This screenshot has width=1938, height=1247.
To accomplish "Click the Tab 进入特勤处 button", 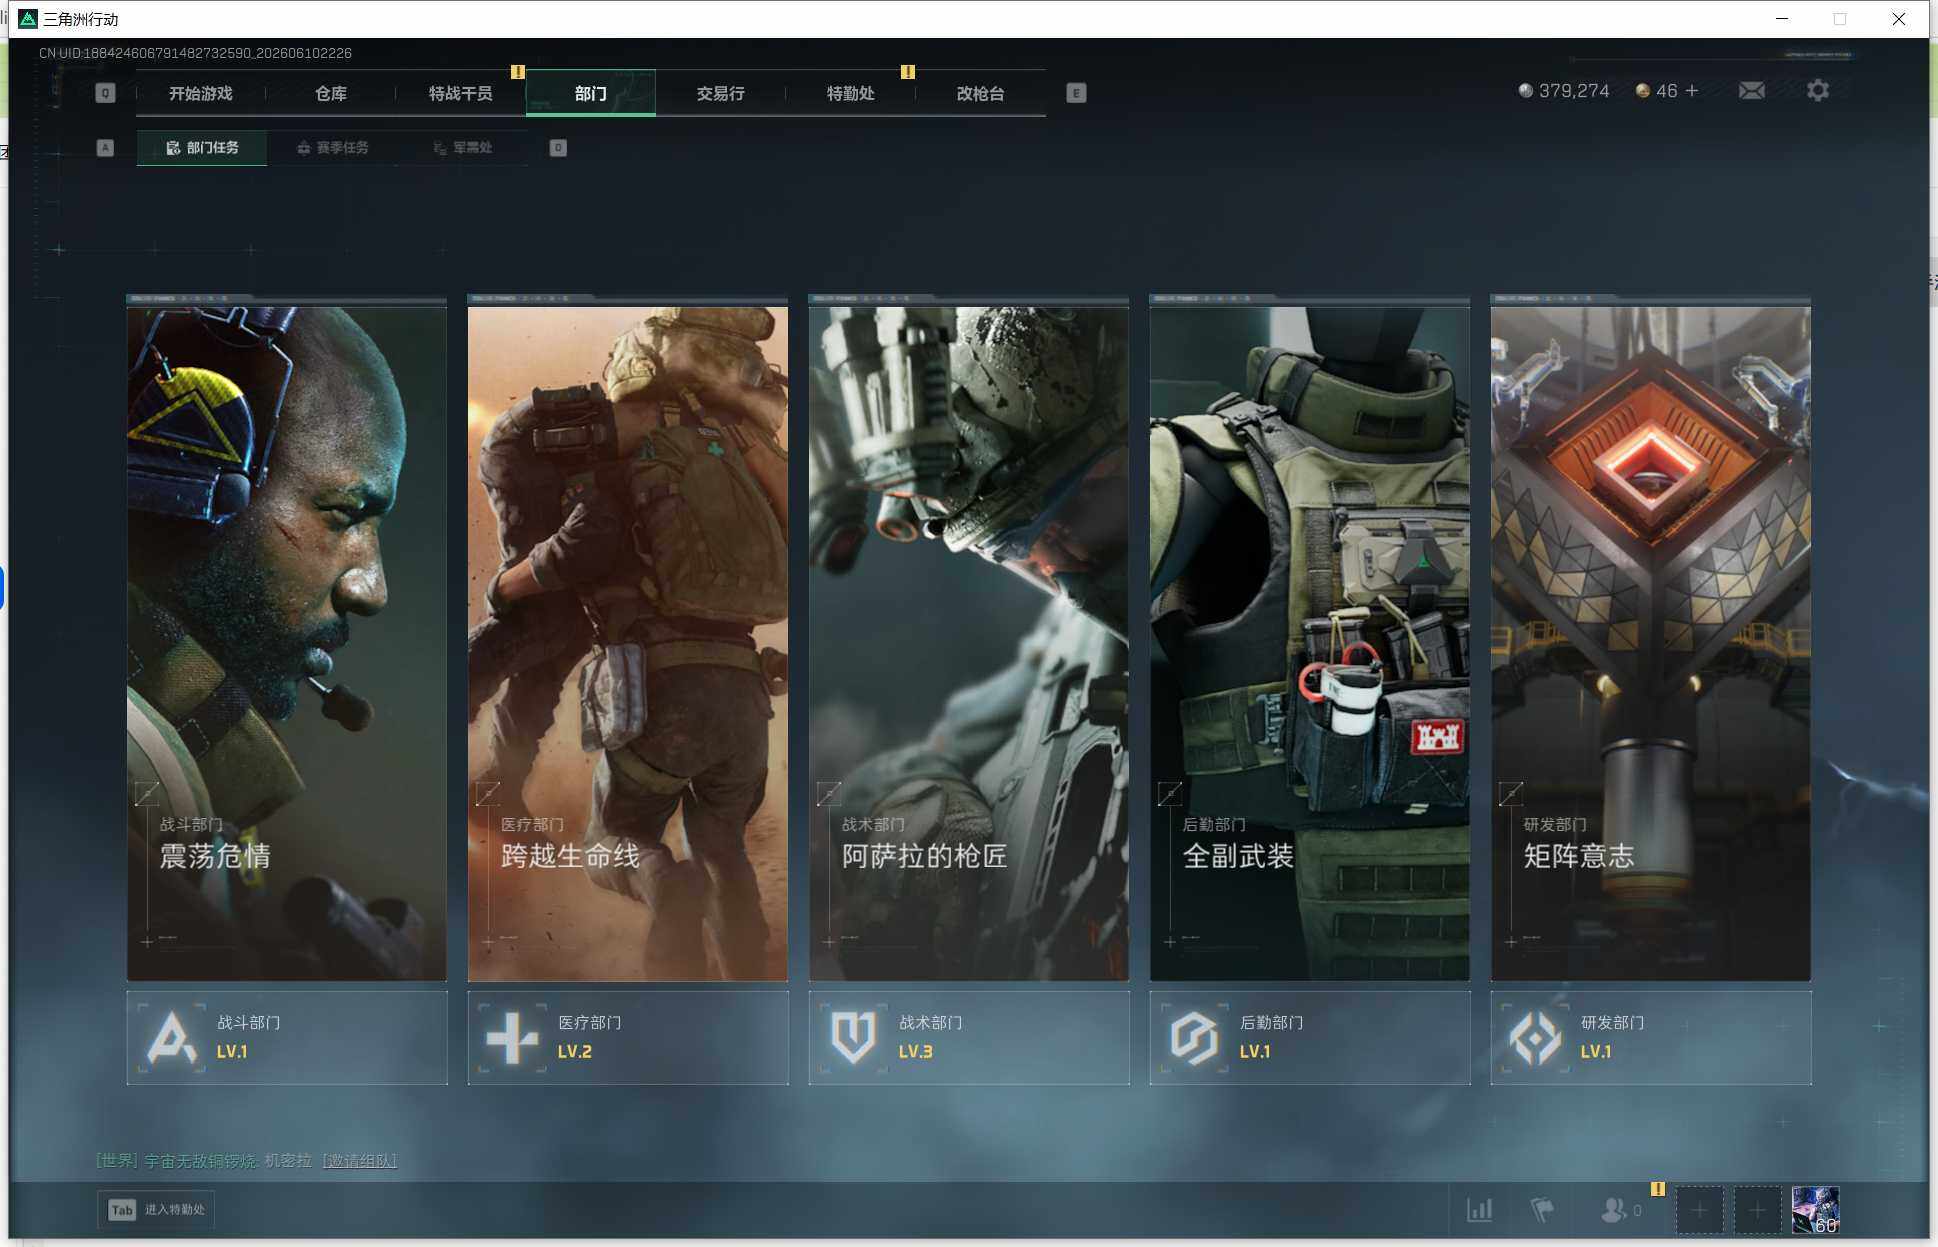I will [156, 1210].
